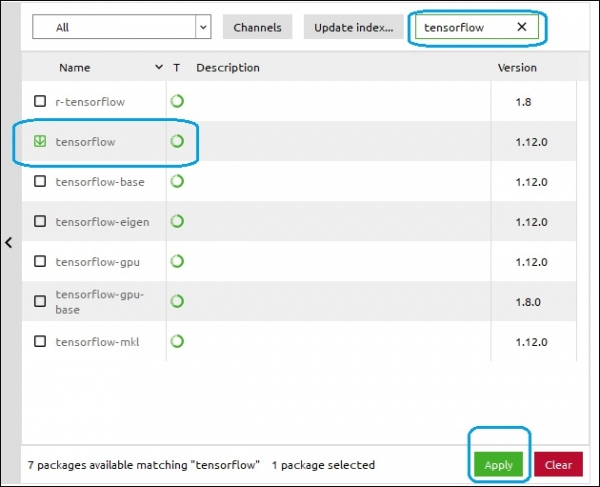Select the tensorflow-gpu package name
This screenshot has height=487, width=600.
tap(98, 262)
